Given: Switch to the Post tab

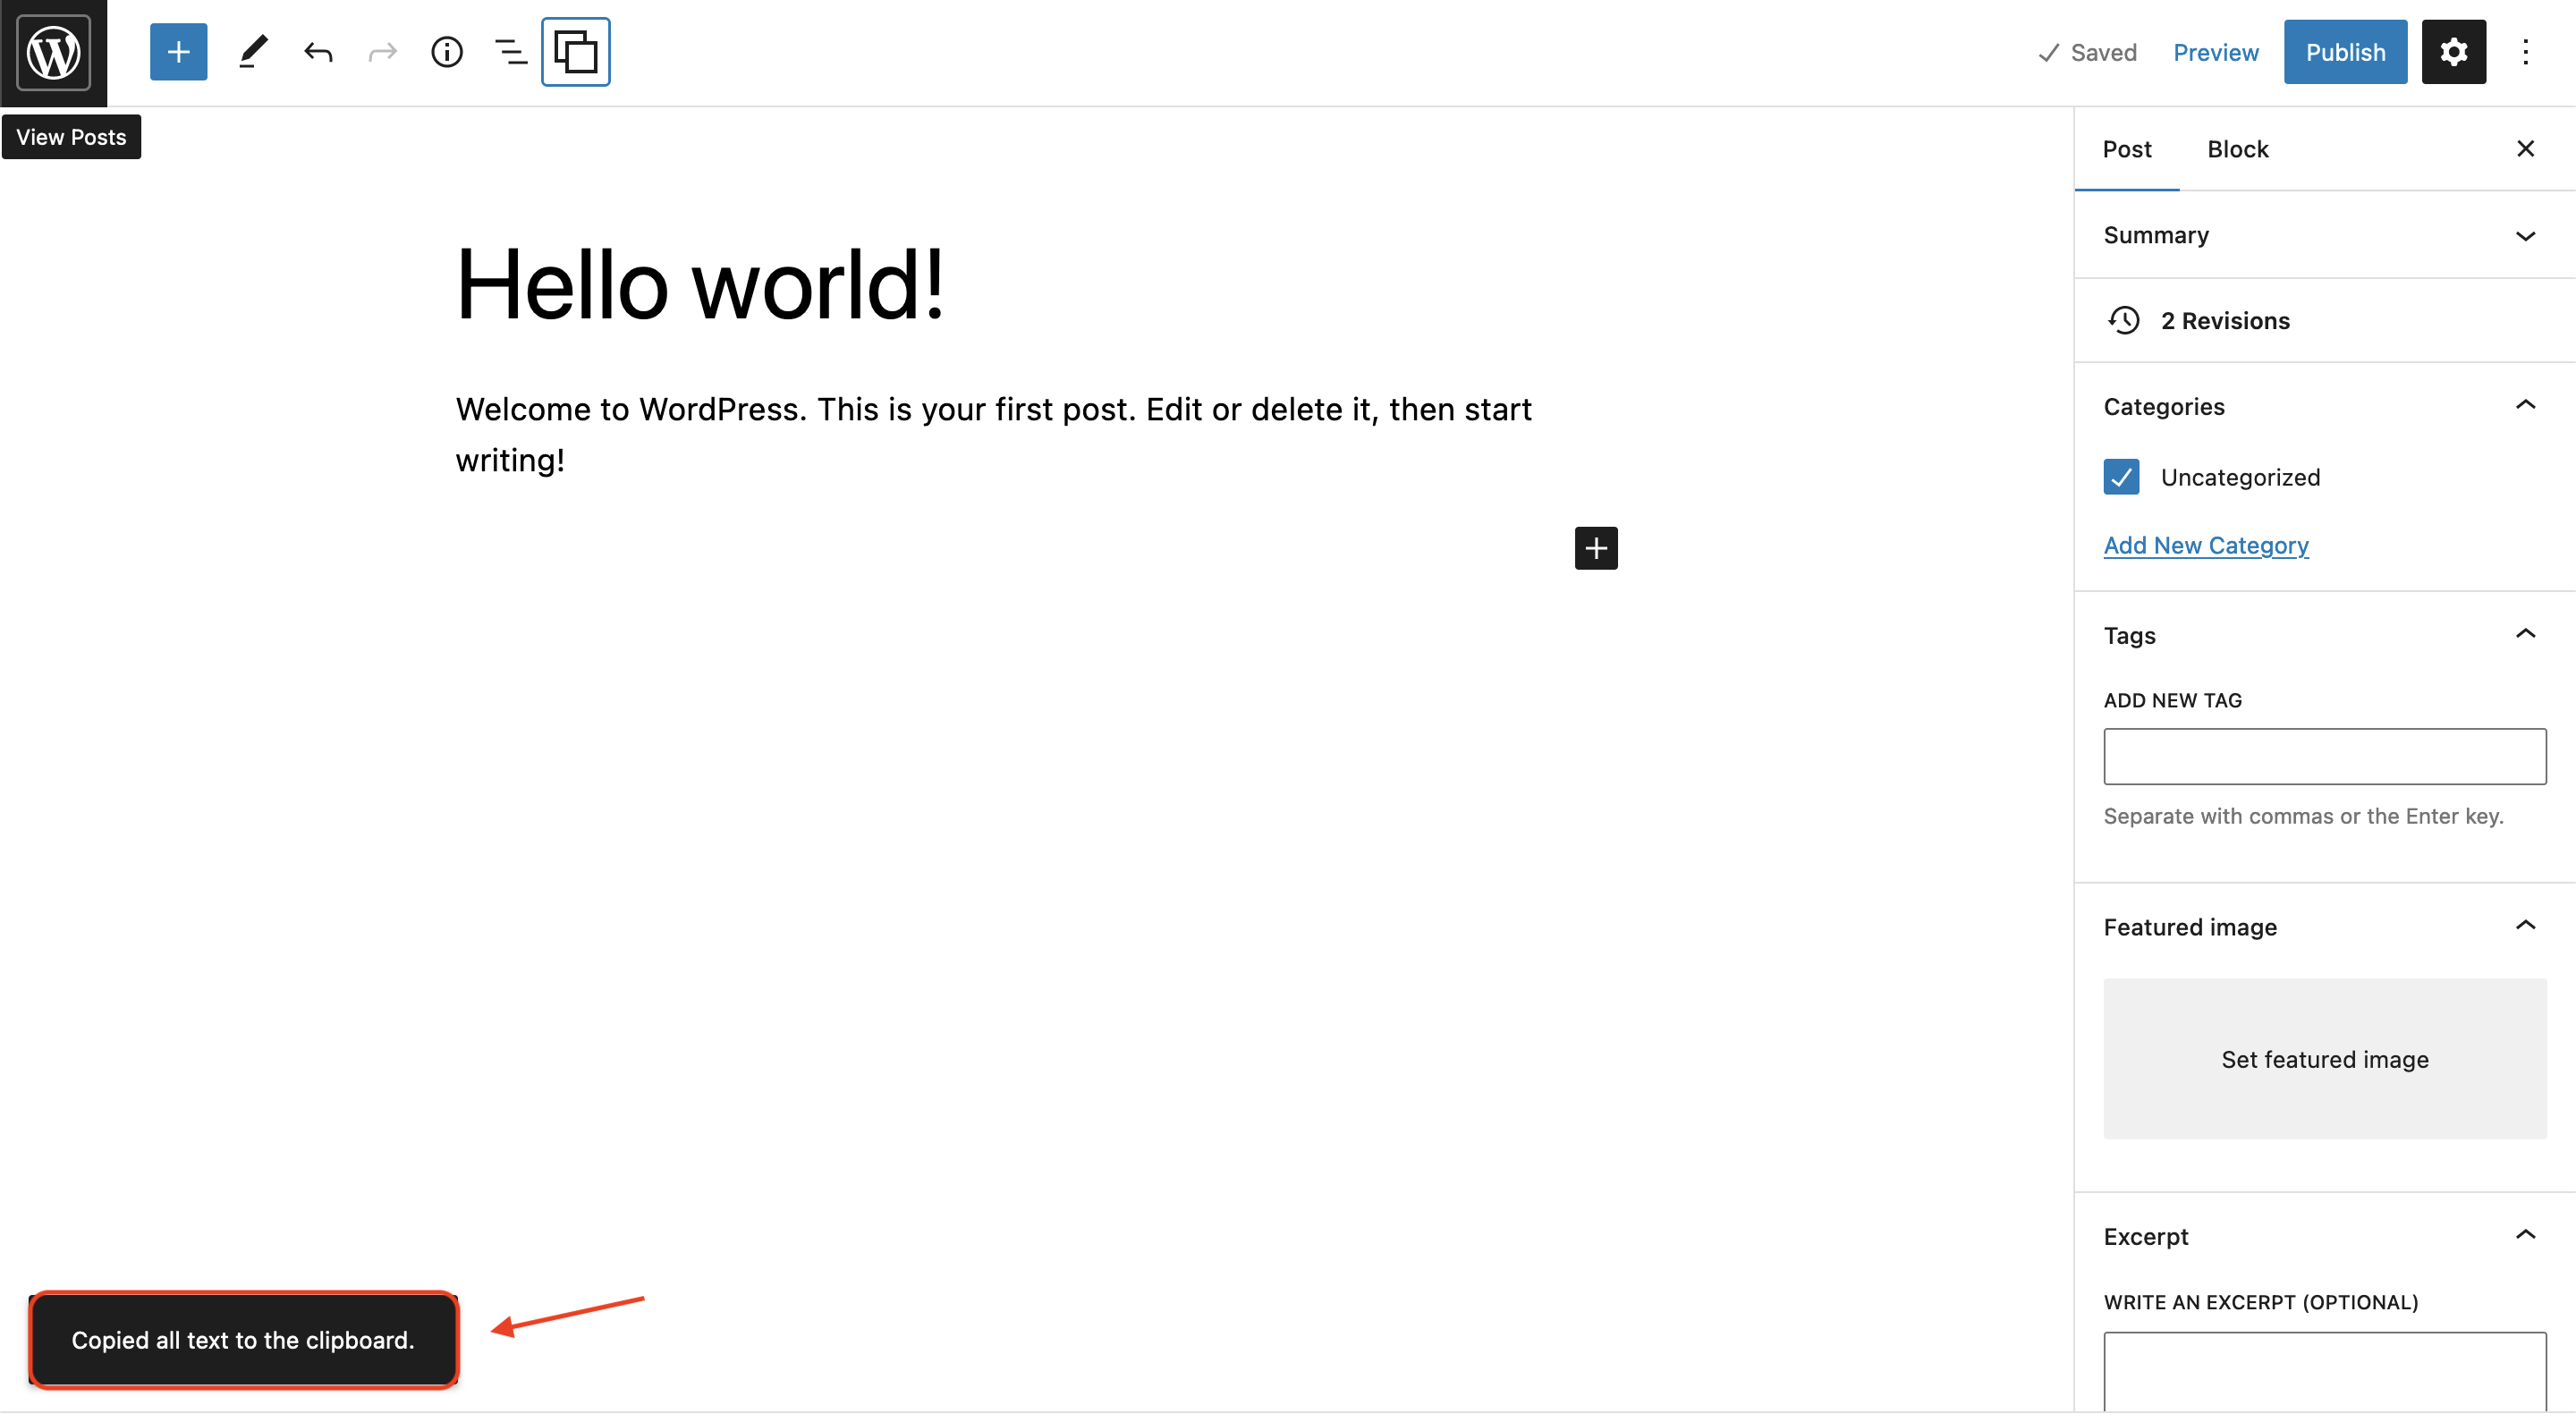Looking at the screenshot, I should point(2127,149).
